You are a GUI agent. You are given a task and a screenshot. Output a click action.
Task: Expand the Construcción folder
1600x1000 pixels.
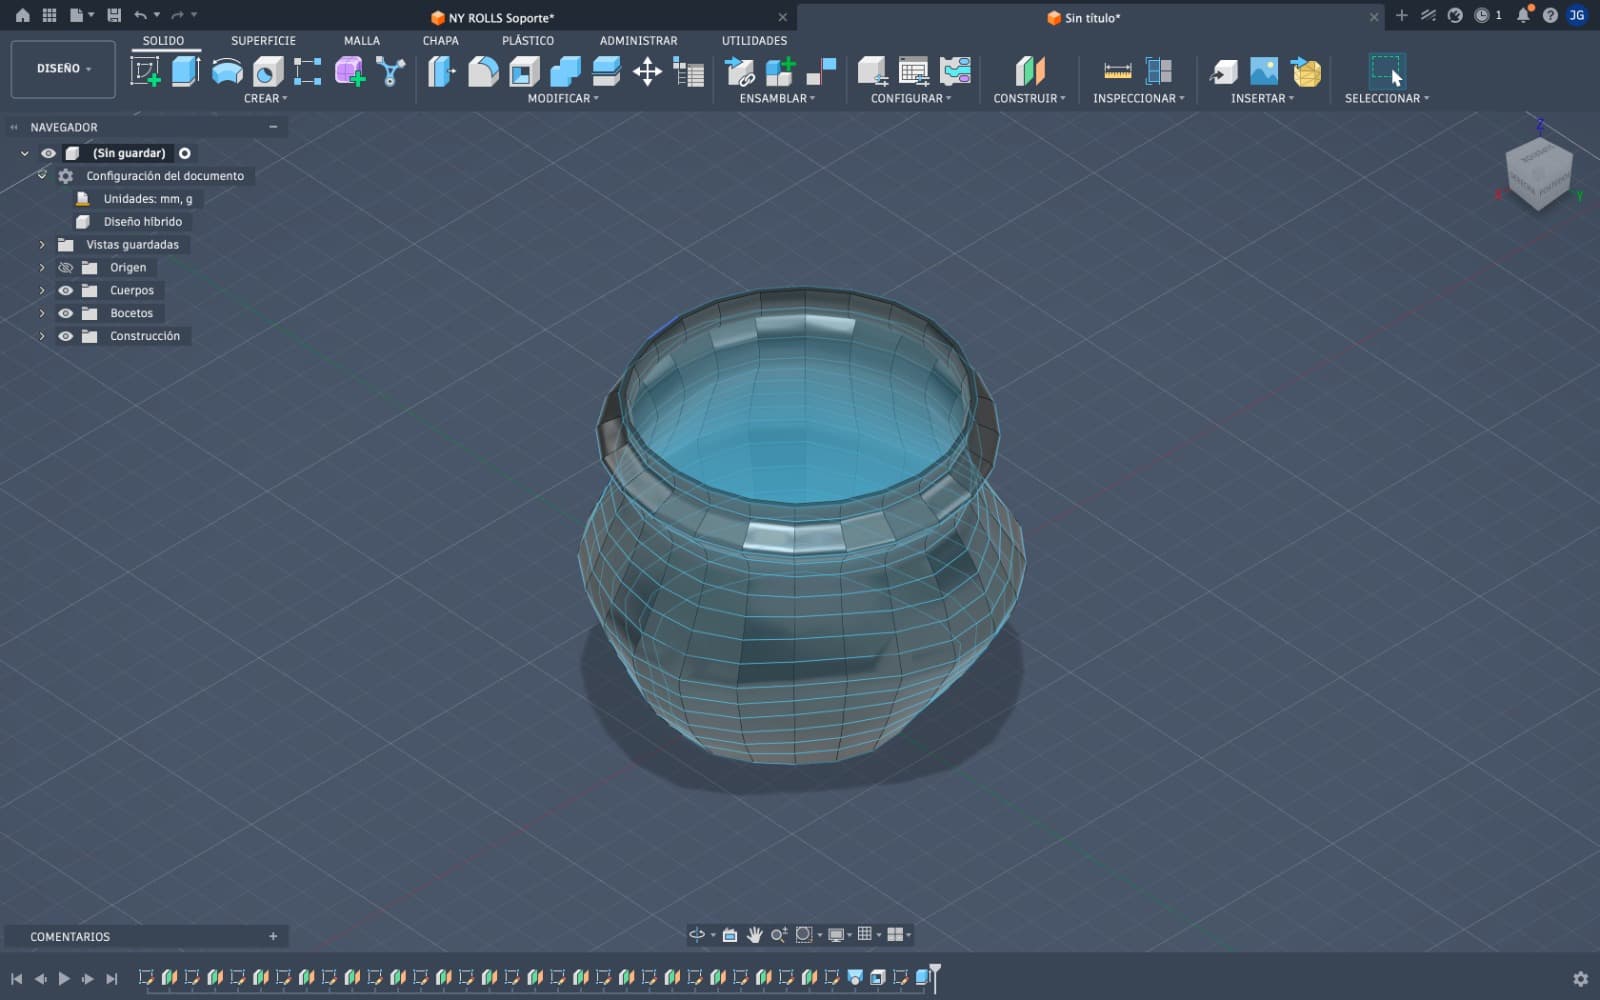click(x=42, y=336)
